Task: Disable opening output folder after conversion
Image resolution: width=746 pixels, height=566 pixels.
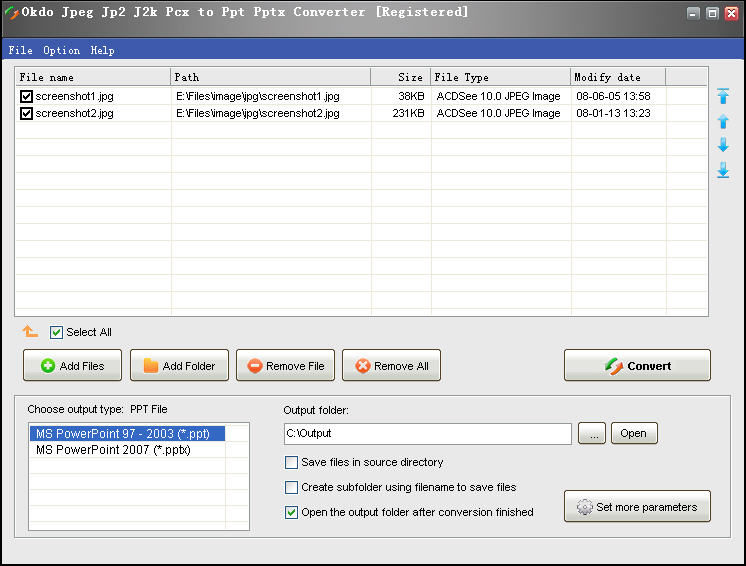Action: click(291, 513)
